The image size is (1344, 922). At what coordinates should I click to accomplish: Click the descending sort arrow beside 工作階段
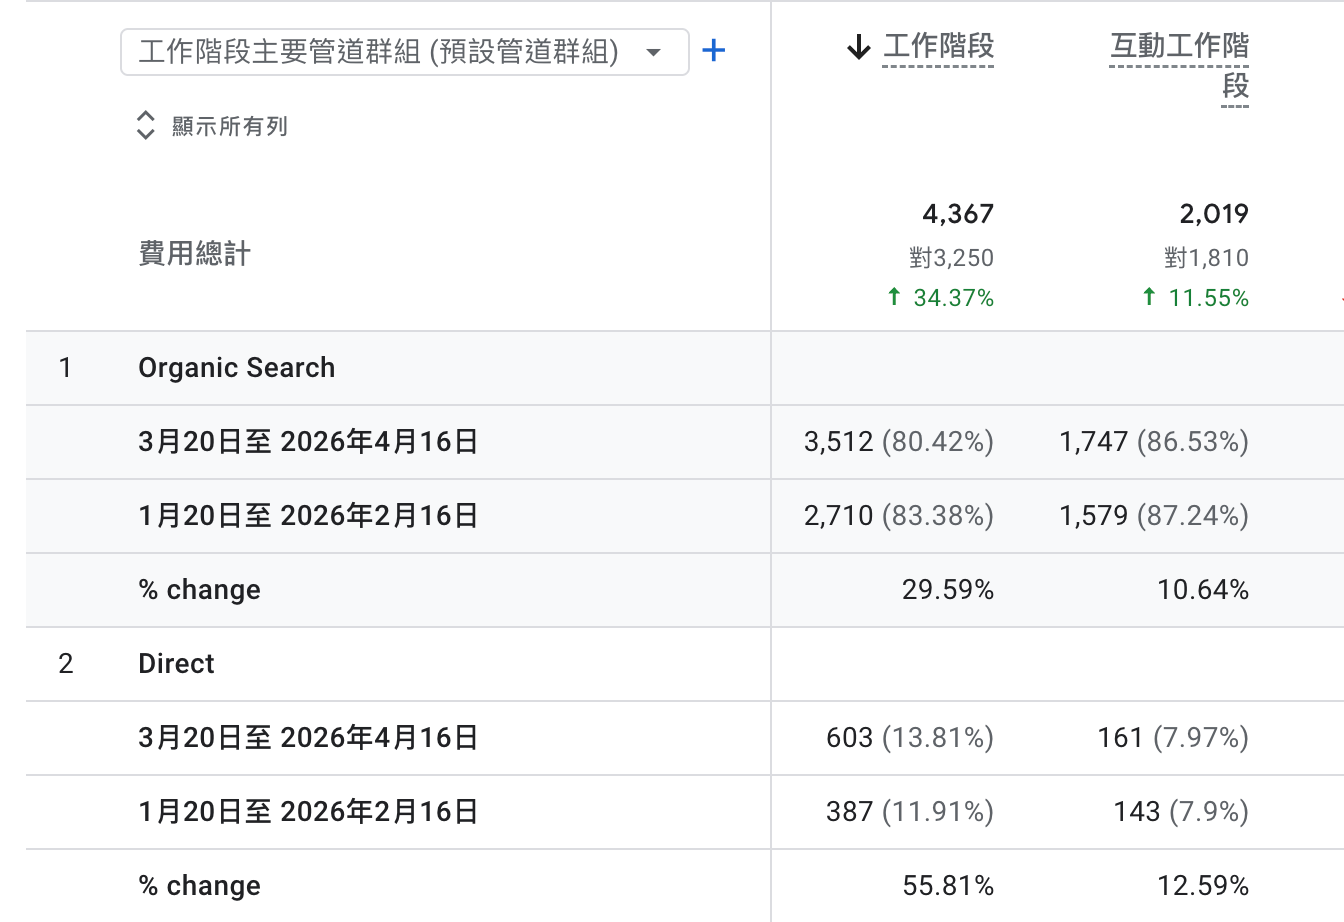pyautogui.click(x=858, y=46)
